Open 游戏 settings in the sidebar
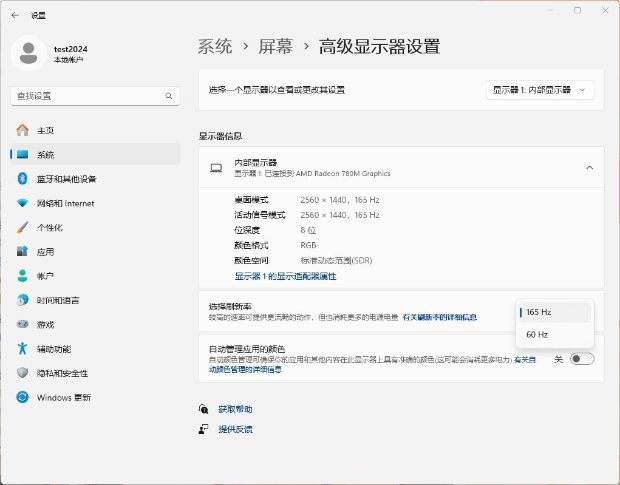The width and height of the screenshot is (620, 485). click(x=95, y=324)
